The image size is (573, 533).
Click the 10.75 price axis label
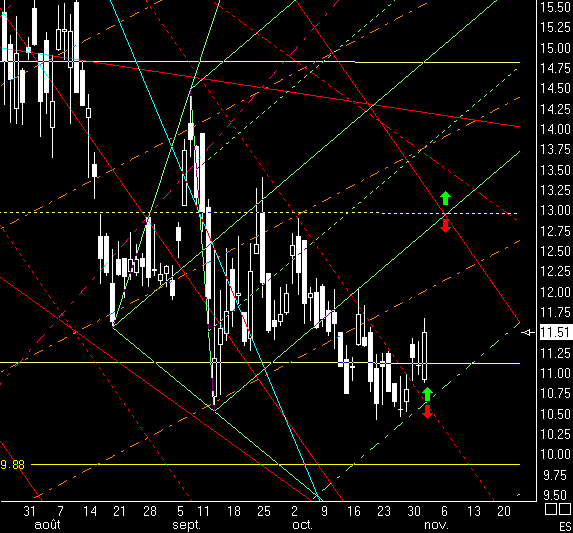tap(555, 393)
